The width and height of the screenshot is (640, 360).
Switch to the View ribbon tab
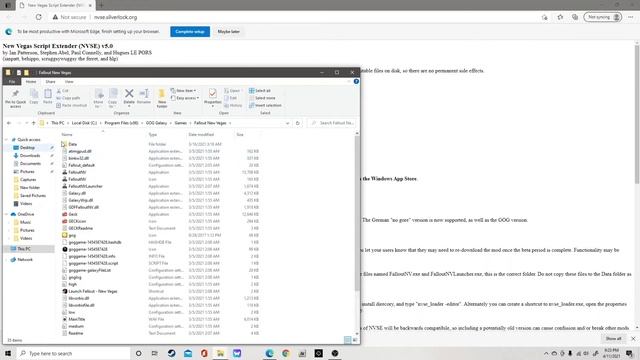pos(69,82)
